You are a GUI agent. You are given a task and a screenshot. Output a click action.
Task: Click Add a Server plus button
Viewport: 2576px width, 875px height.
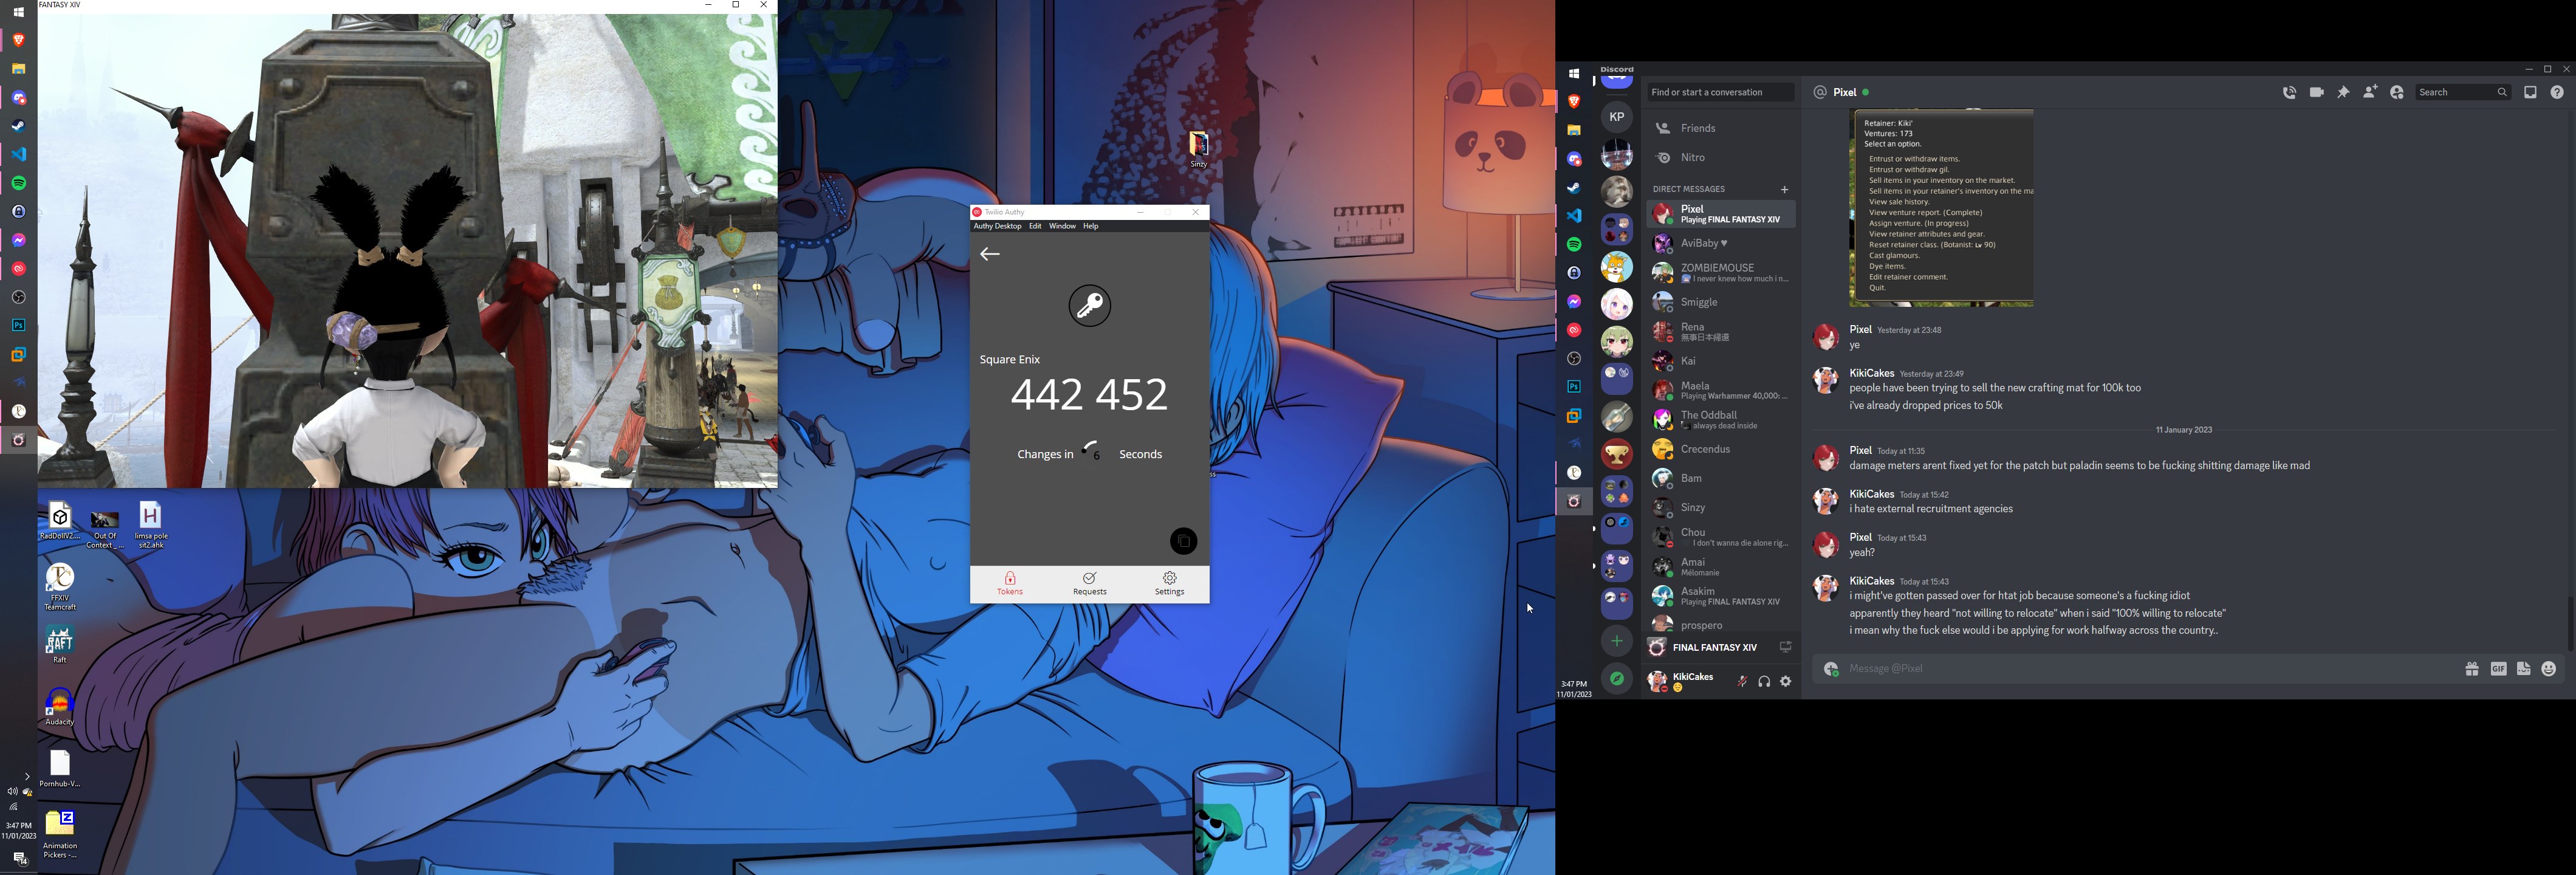(x=1616, y=641)
